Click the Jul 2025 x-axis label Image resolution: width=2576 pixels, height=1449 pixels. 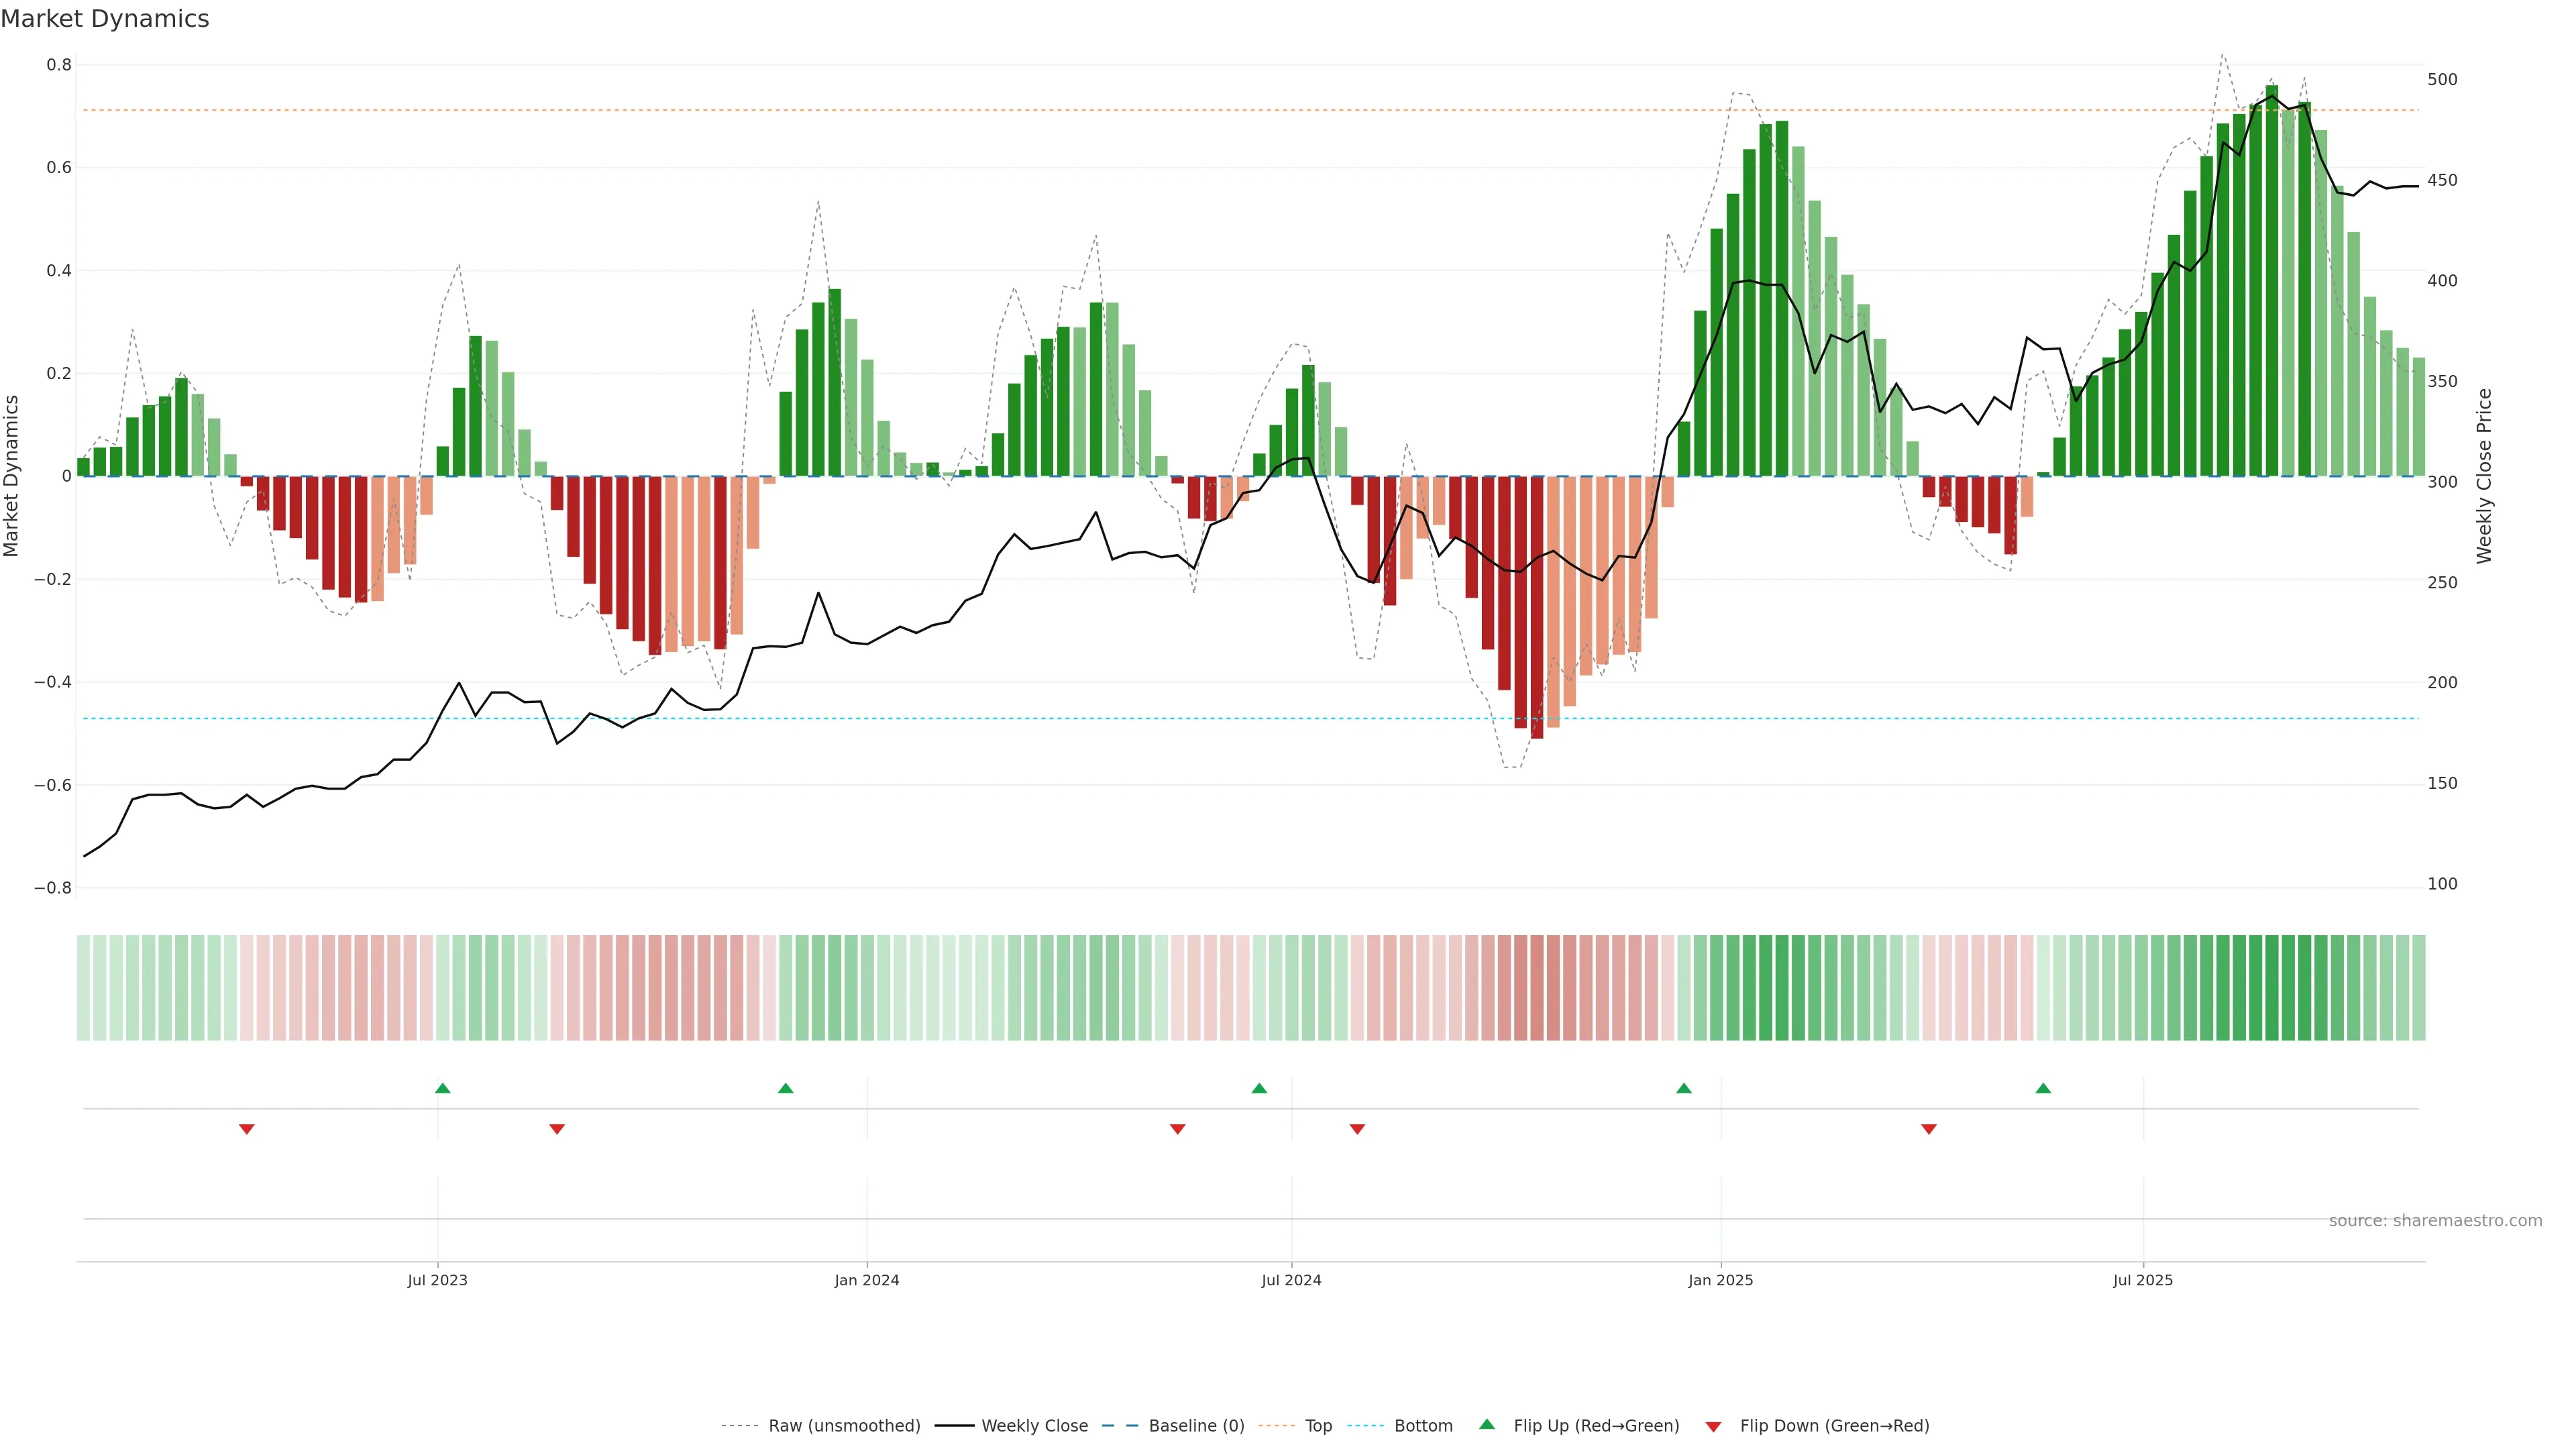click(2143, 1280)
